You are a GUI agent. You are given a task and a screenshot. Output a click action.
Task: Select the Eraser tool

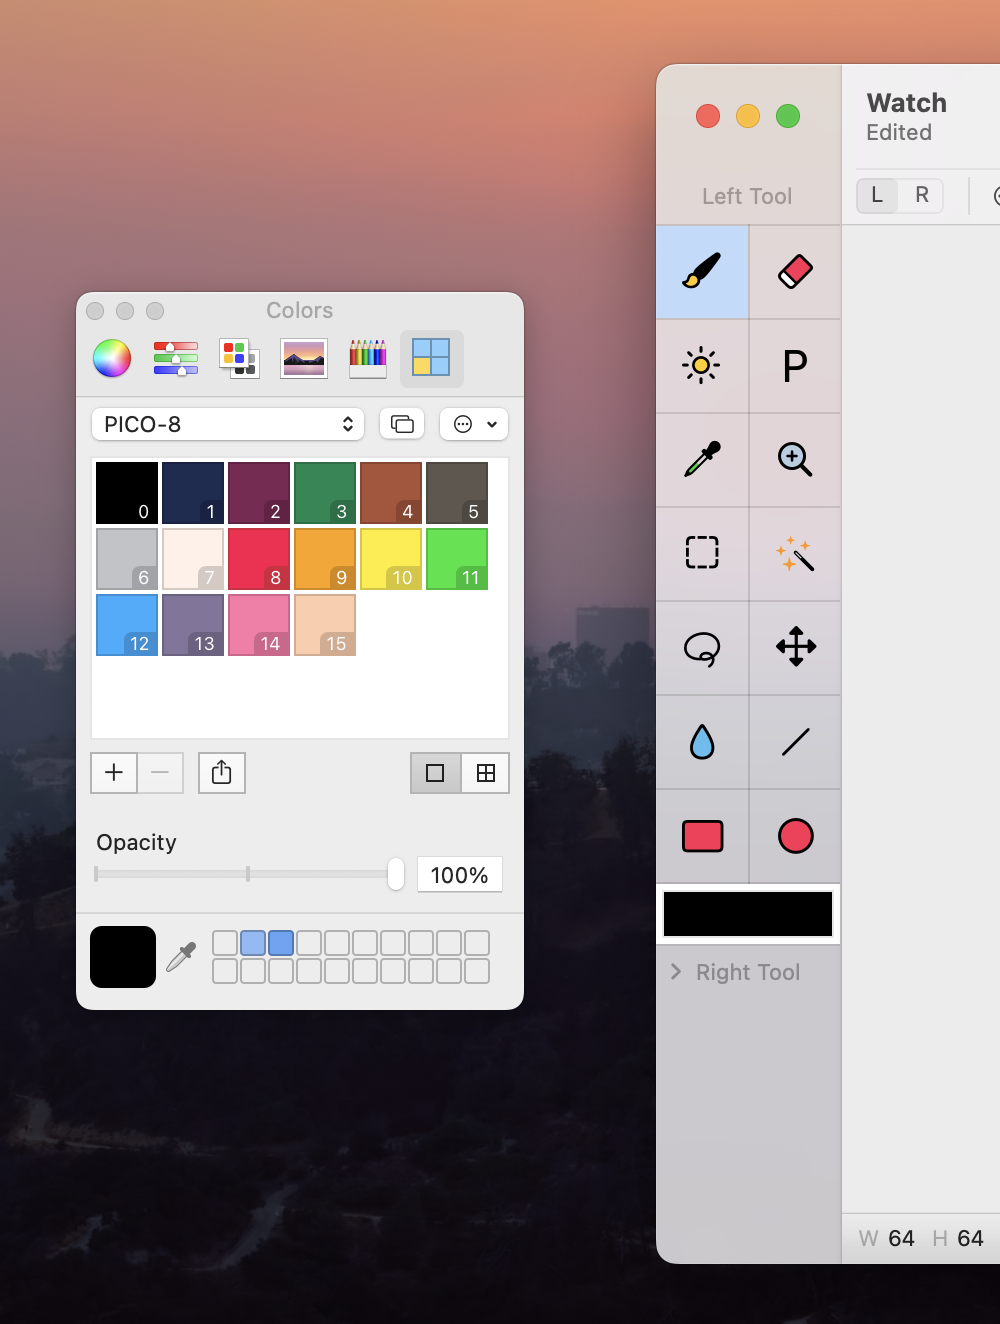795,271
